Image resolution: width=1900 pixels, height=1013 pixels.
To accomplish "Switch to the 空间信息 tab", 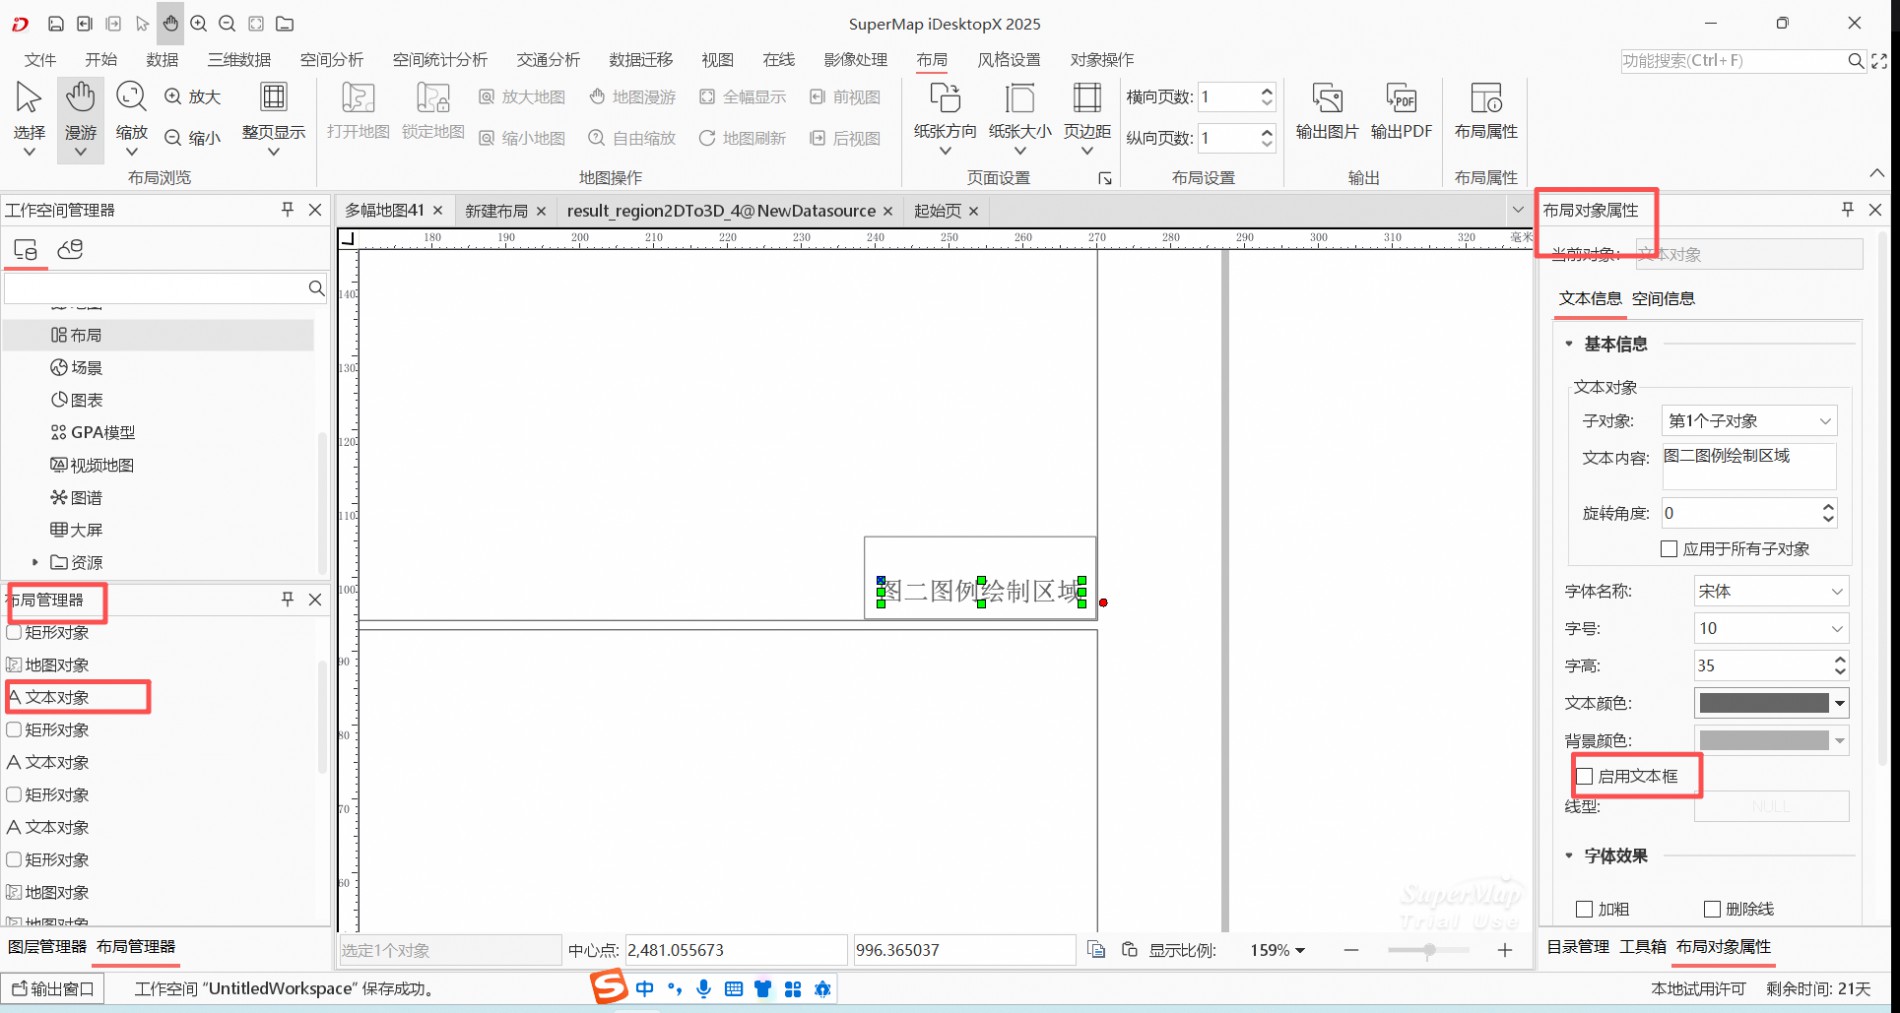I will [x=1663, y=298].
